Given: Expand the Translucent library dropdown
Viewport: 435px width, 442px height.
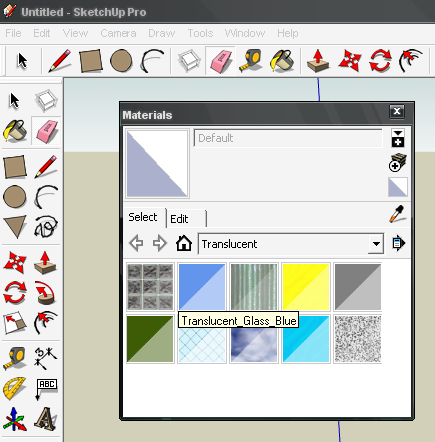Looking at the screenshot, I should pyautogui.click(x=376, y=244).
